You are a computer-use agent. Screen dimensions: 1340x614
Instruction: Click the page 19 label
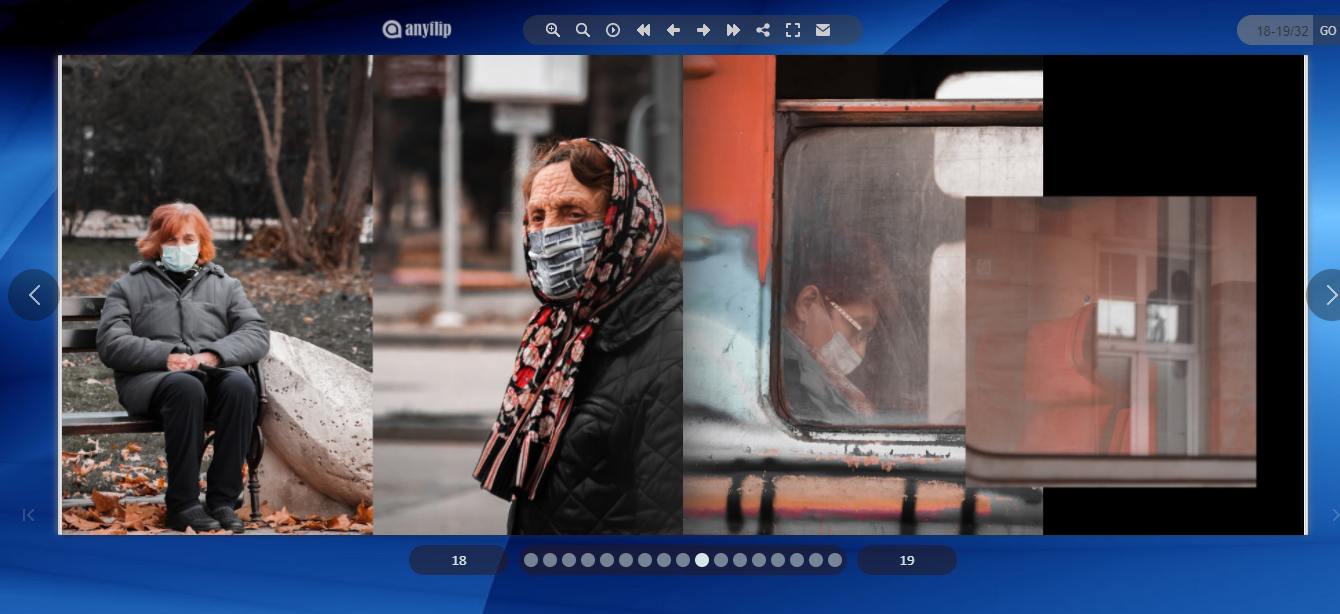pyautogui.click(x=907, y=560)
